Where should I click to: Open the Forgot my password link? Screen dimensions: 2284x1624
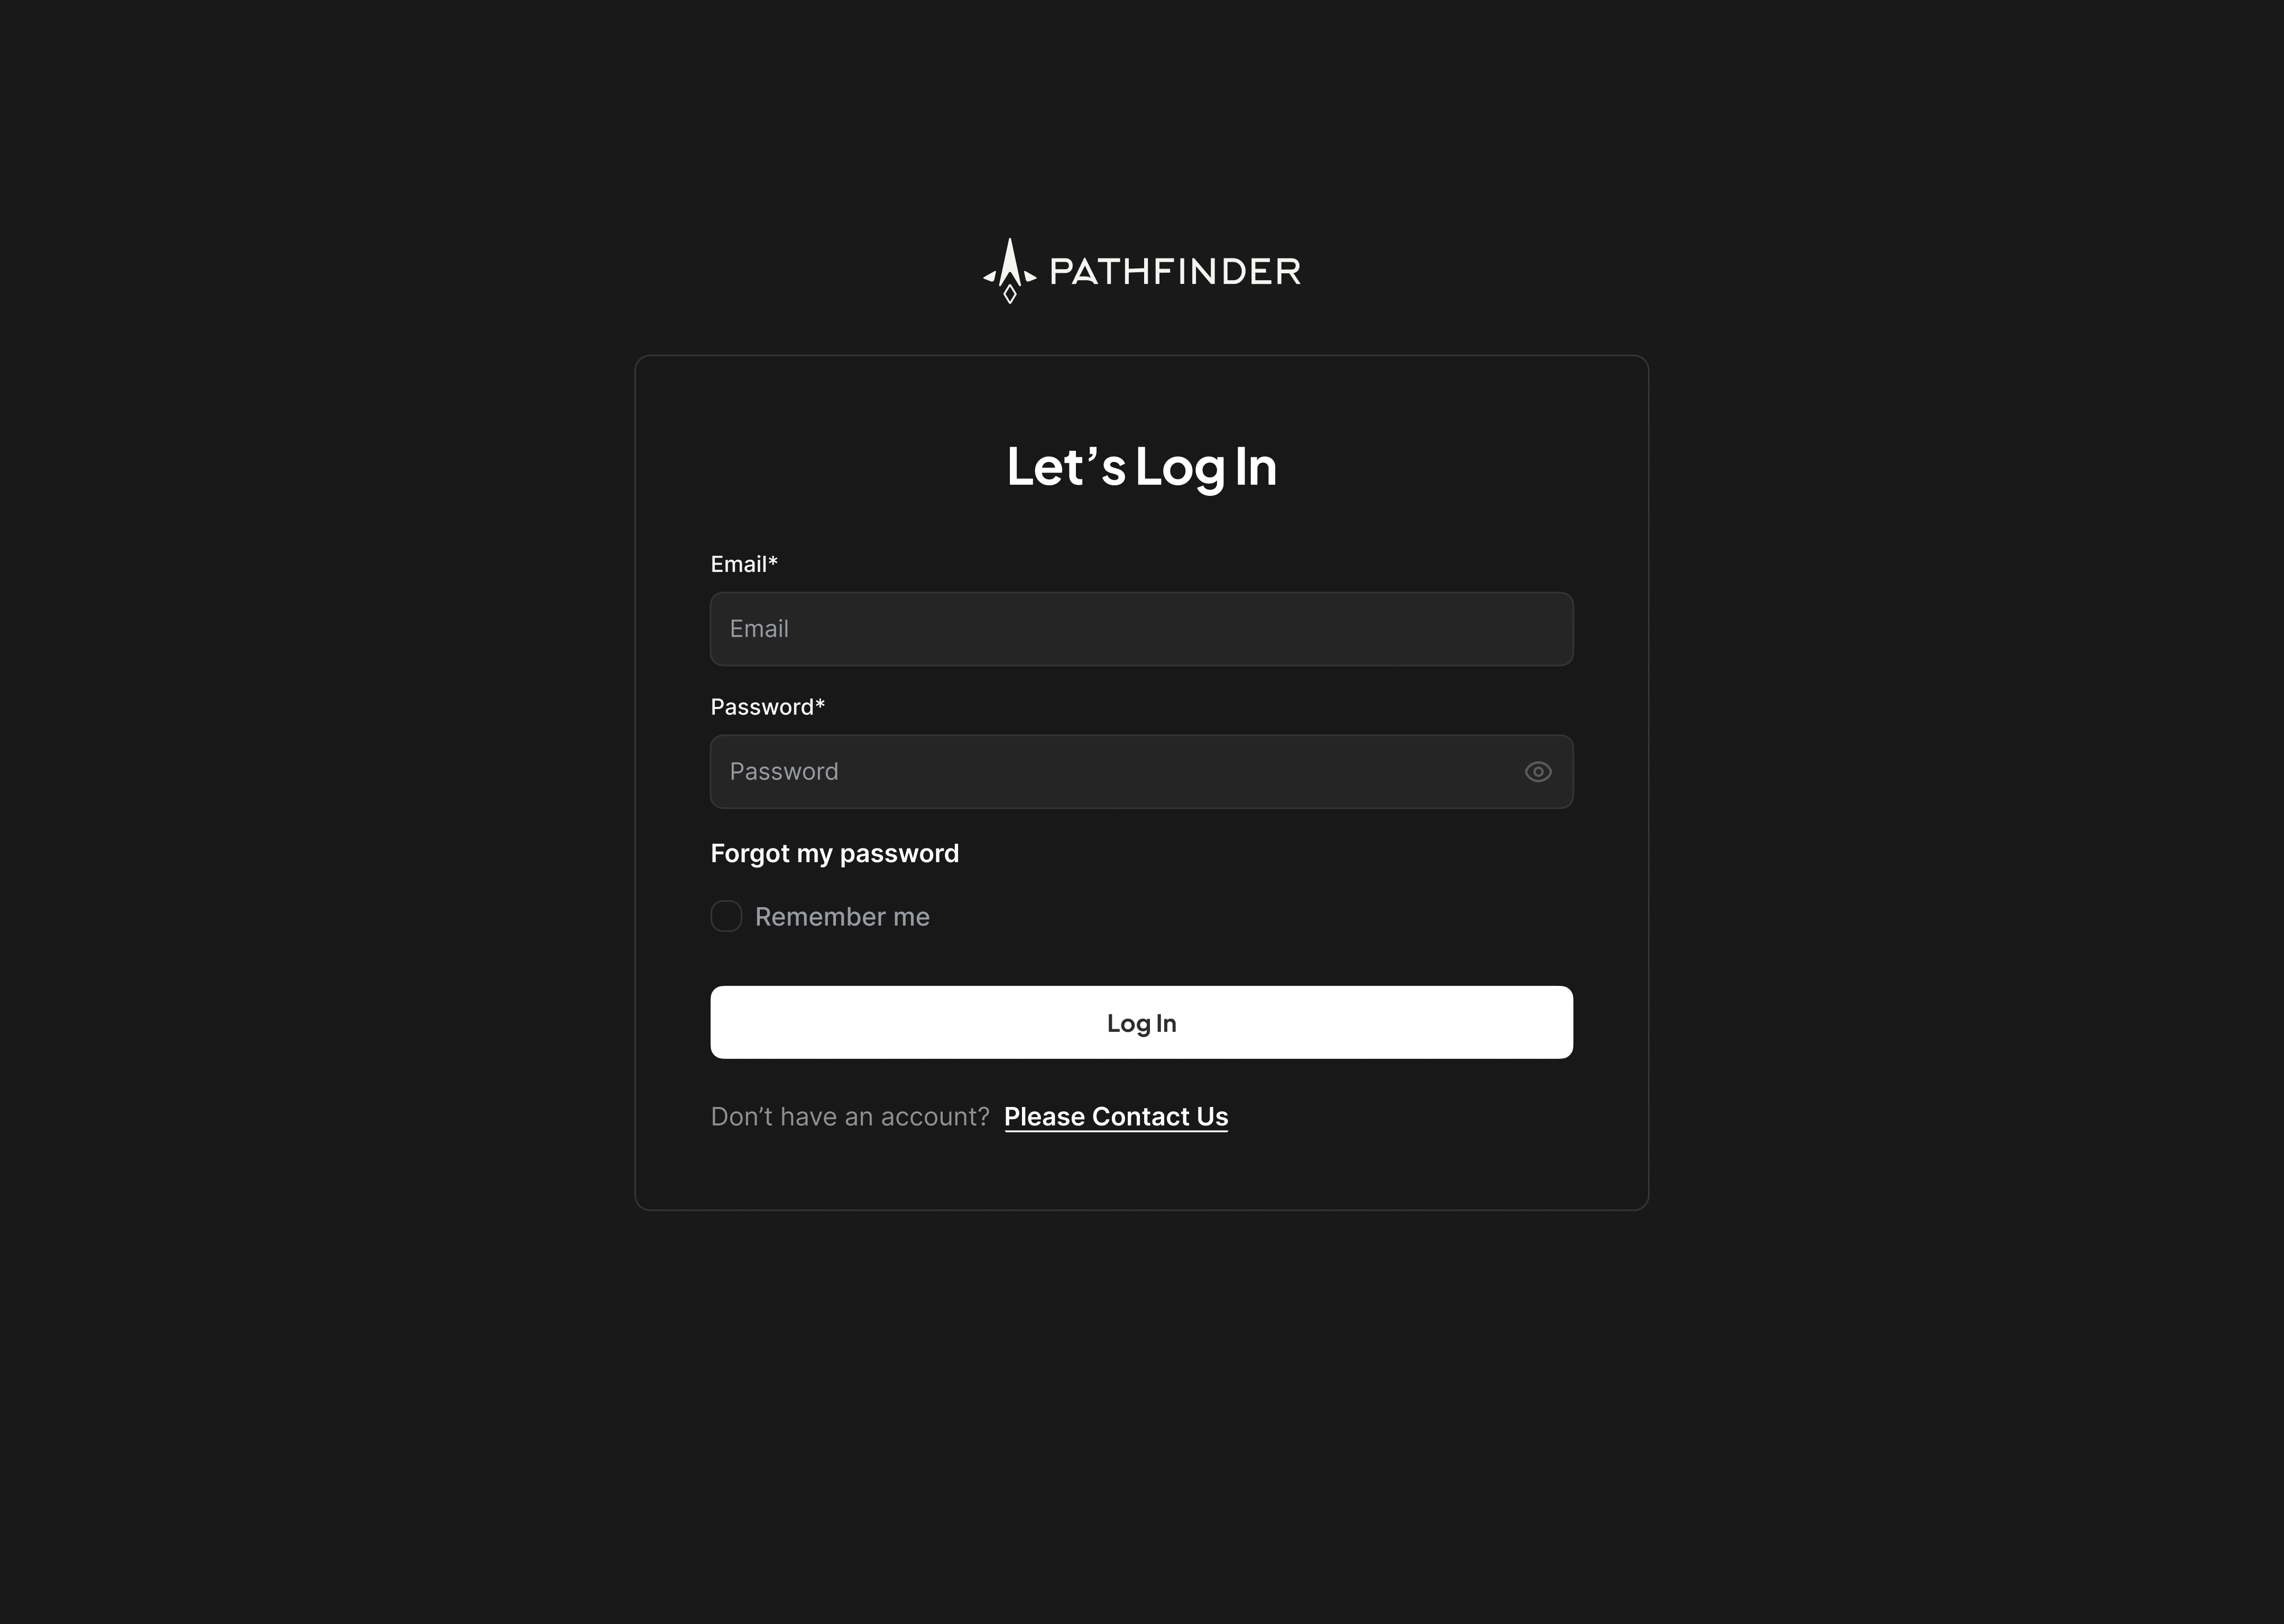[834, 854]
